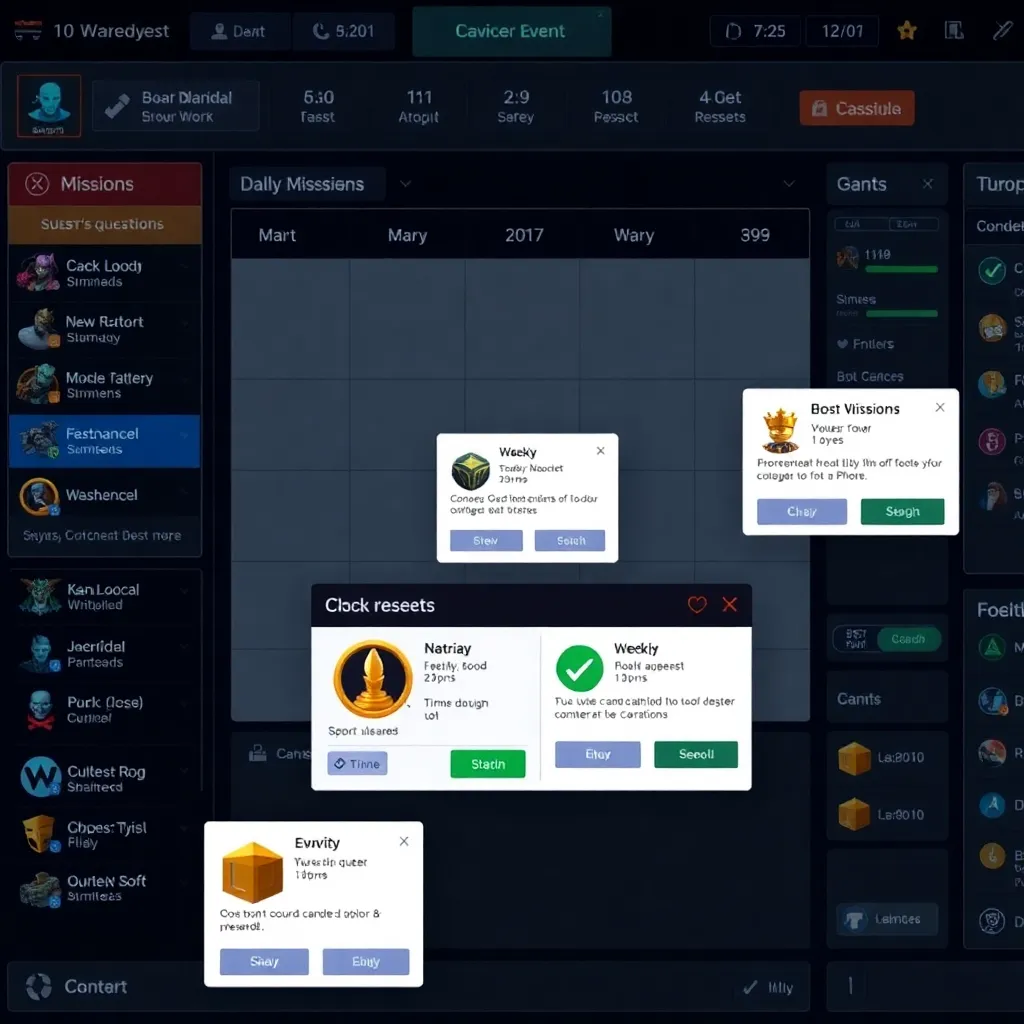Click the gold star icon in top bar
Viewport: 1024px width, 1024px height.
coord(907,31)
